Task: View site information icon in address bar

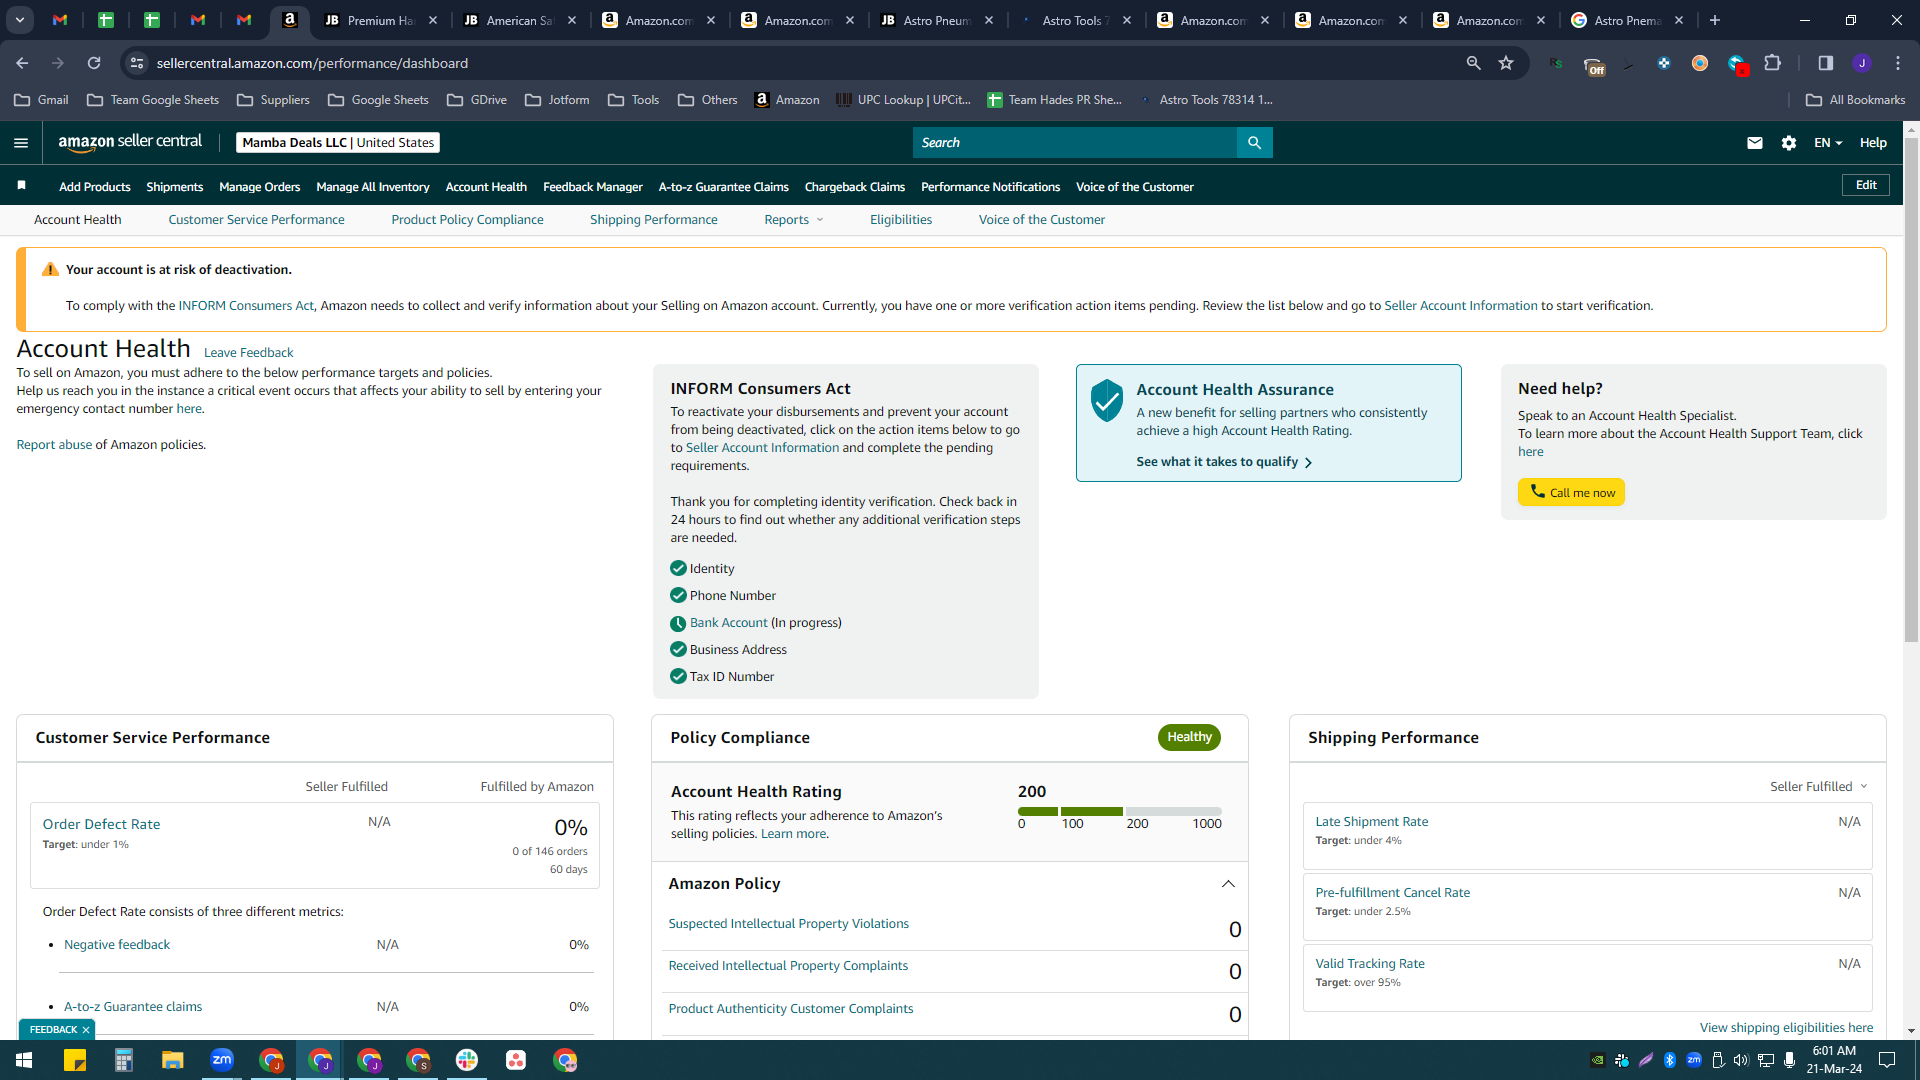Action: 137,63
